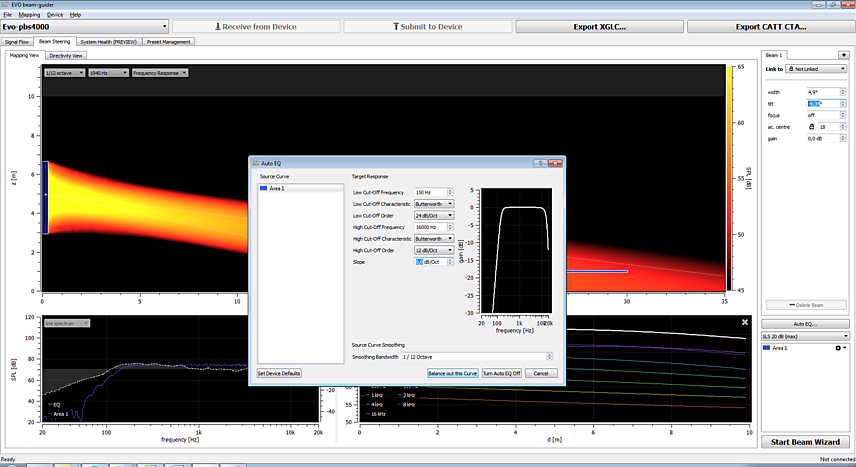856x467 pixels.
Task: Click the beam tilt value field
Action: tap(823, 103)
